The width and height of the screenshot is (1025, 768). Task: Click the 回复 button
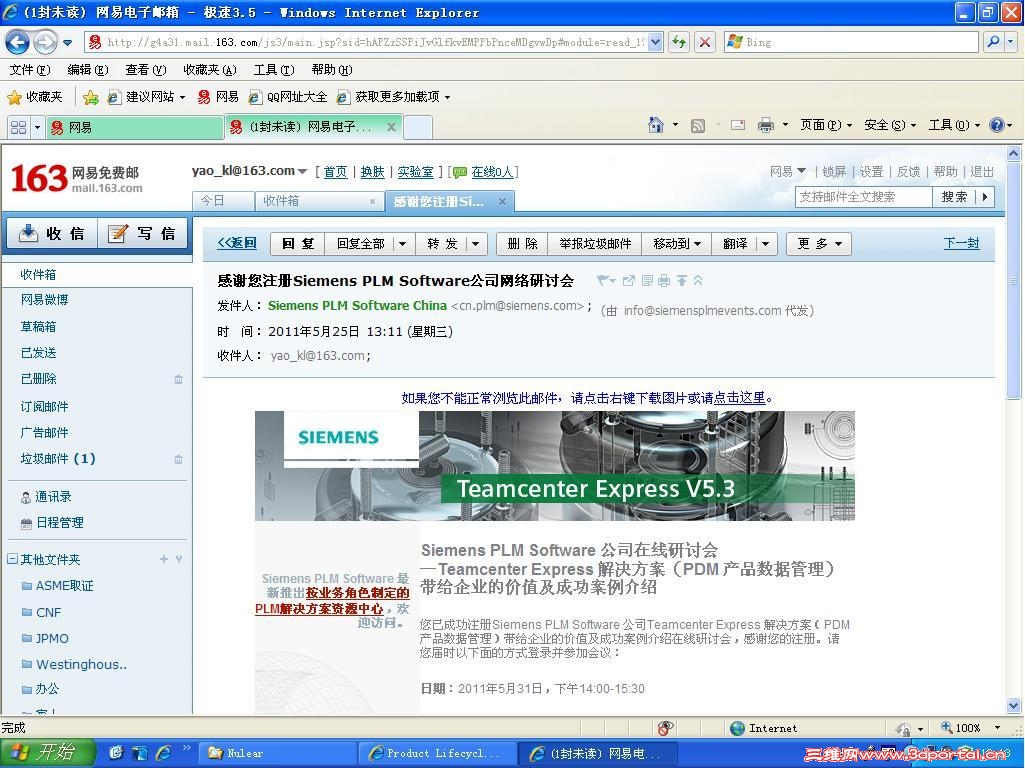coord(297,244)
